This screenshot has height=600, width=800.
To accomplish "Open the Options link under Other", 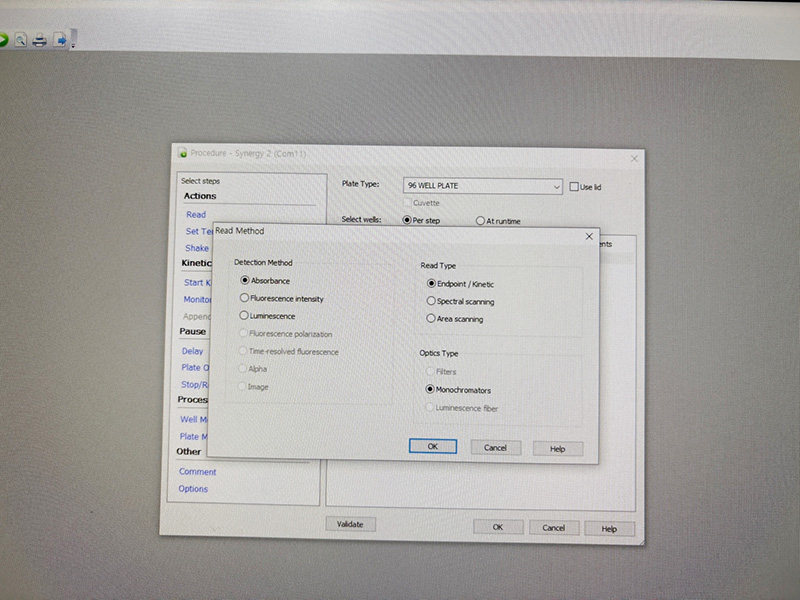I will click(x=193, y=489).
